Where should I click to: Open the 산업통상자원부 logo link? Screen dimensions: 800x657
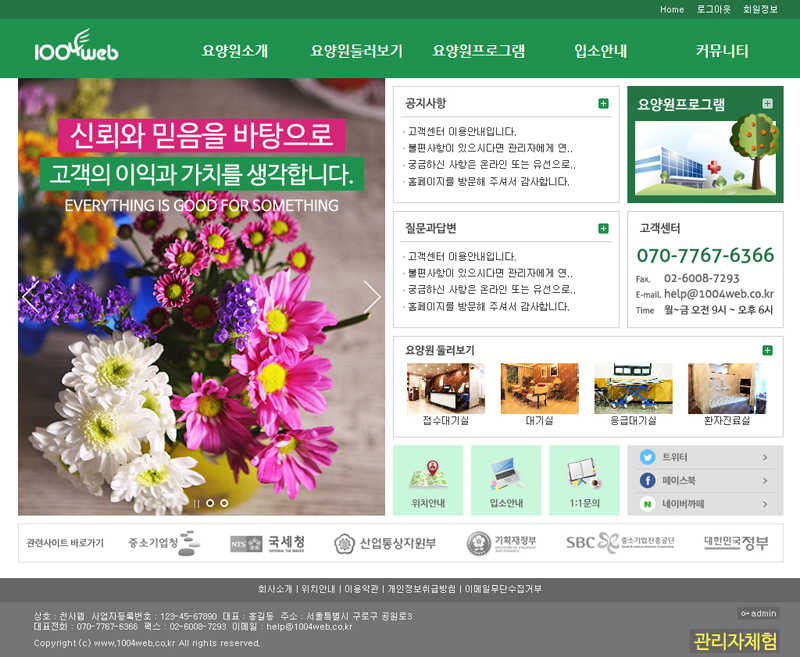click(386, 543)
